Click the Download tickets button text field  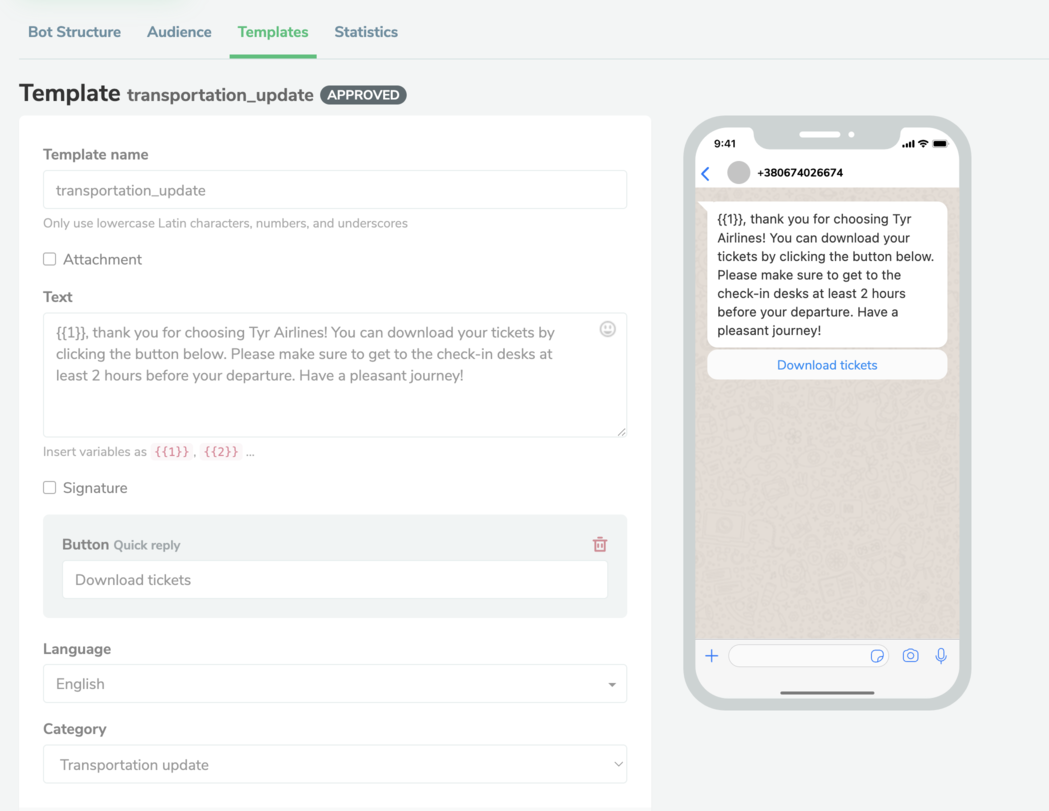[335, 579]
